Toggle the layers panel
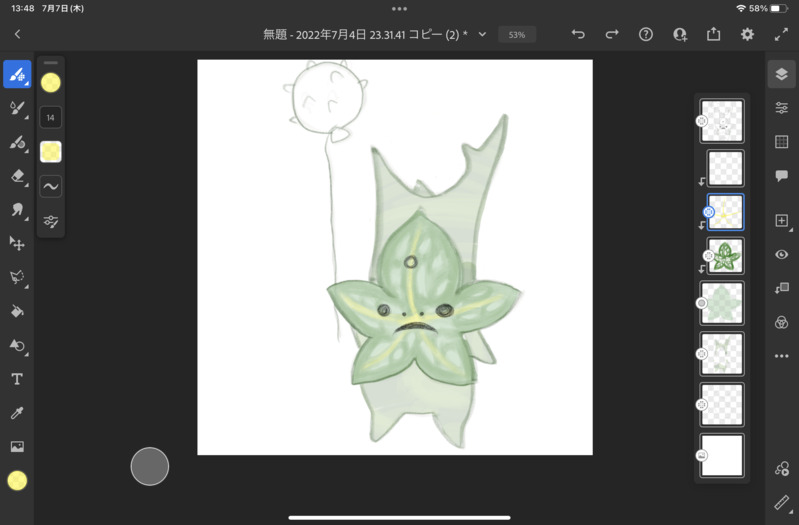Screen dimensions: 799x525 click(781, 74)
